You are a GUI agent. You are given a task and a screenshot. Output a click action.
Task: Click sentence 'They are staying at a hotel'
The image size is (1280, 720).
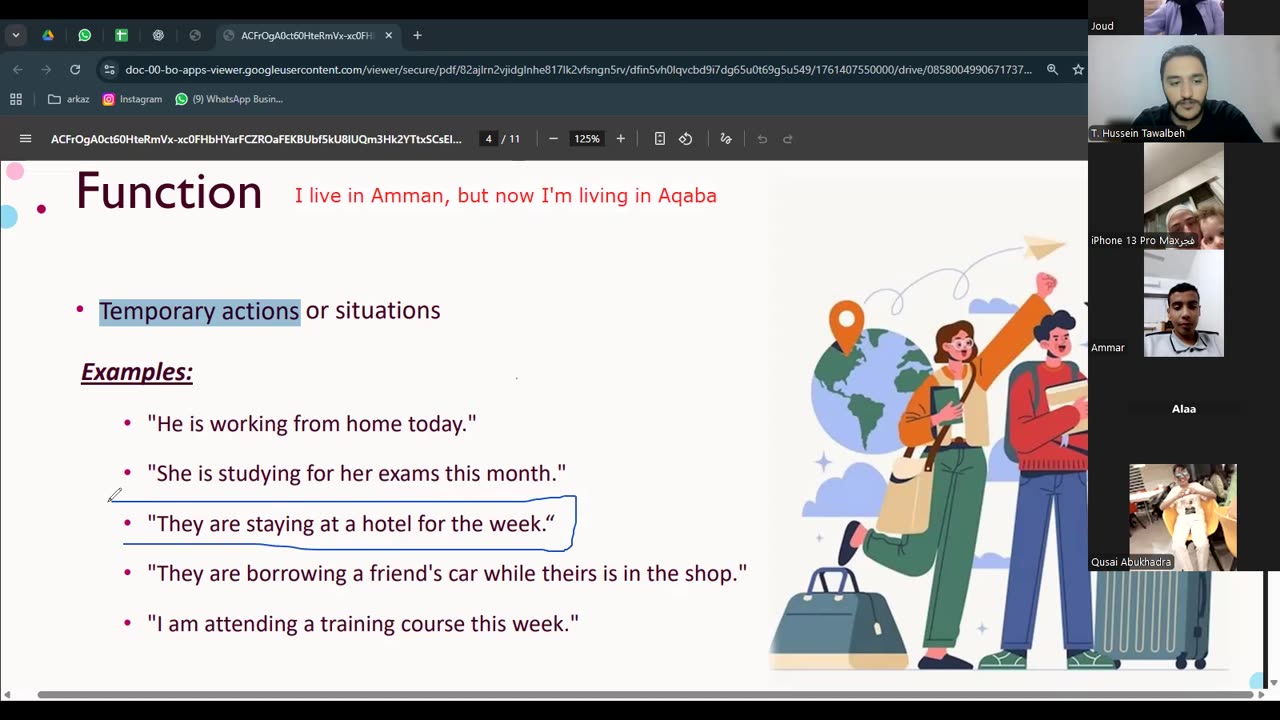[x=351, y=524]
